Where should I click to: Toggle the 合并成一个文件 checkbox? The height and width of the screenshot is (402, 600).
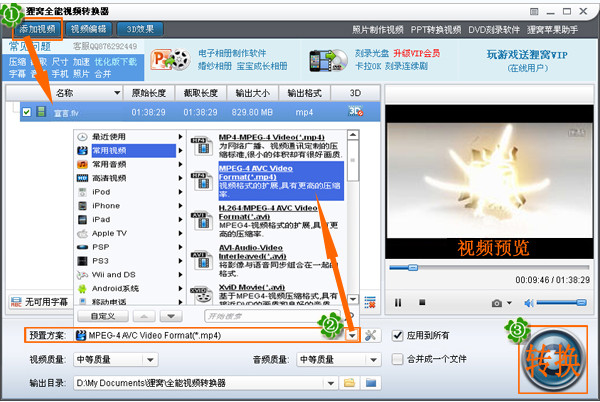[398, 359]
